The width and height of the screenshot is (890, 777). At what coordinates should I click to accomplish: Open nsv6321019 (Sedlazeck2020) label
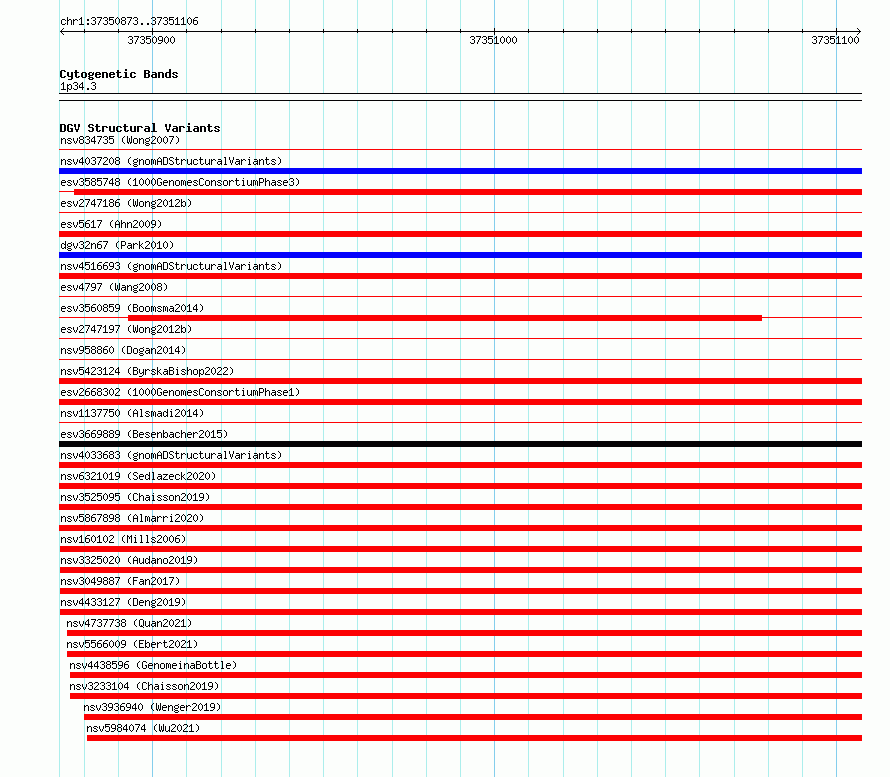(x=138, y=476)
